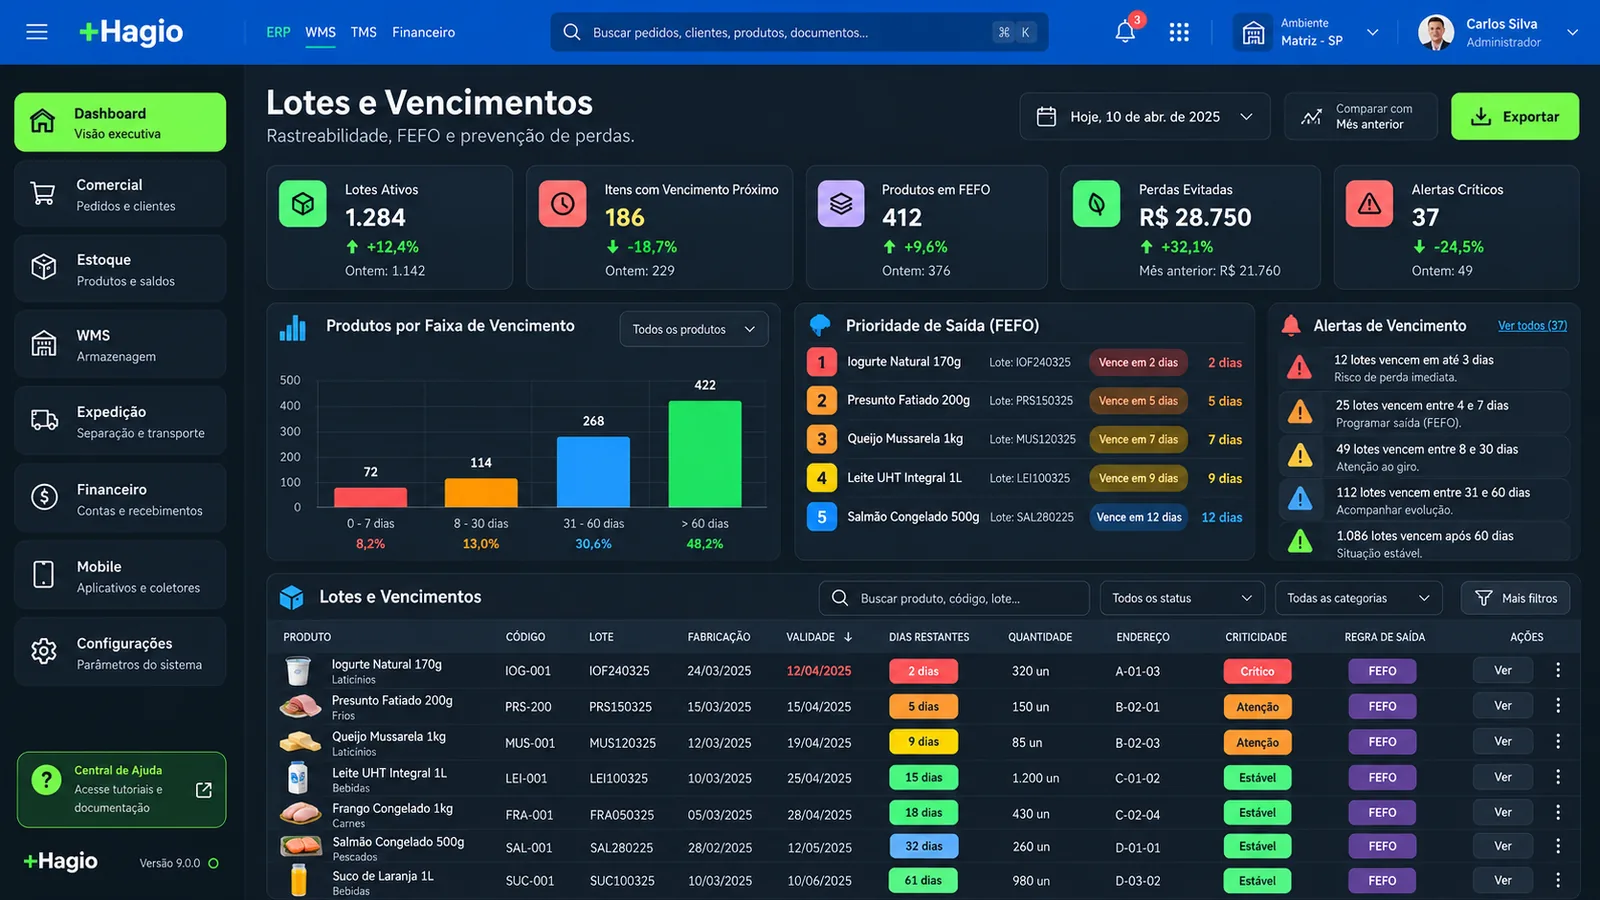This screenshot has width=1600, height=900.
Task: Switch to TMS tab
Action: (x=364, y=32)
